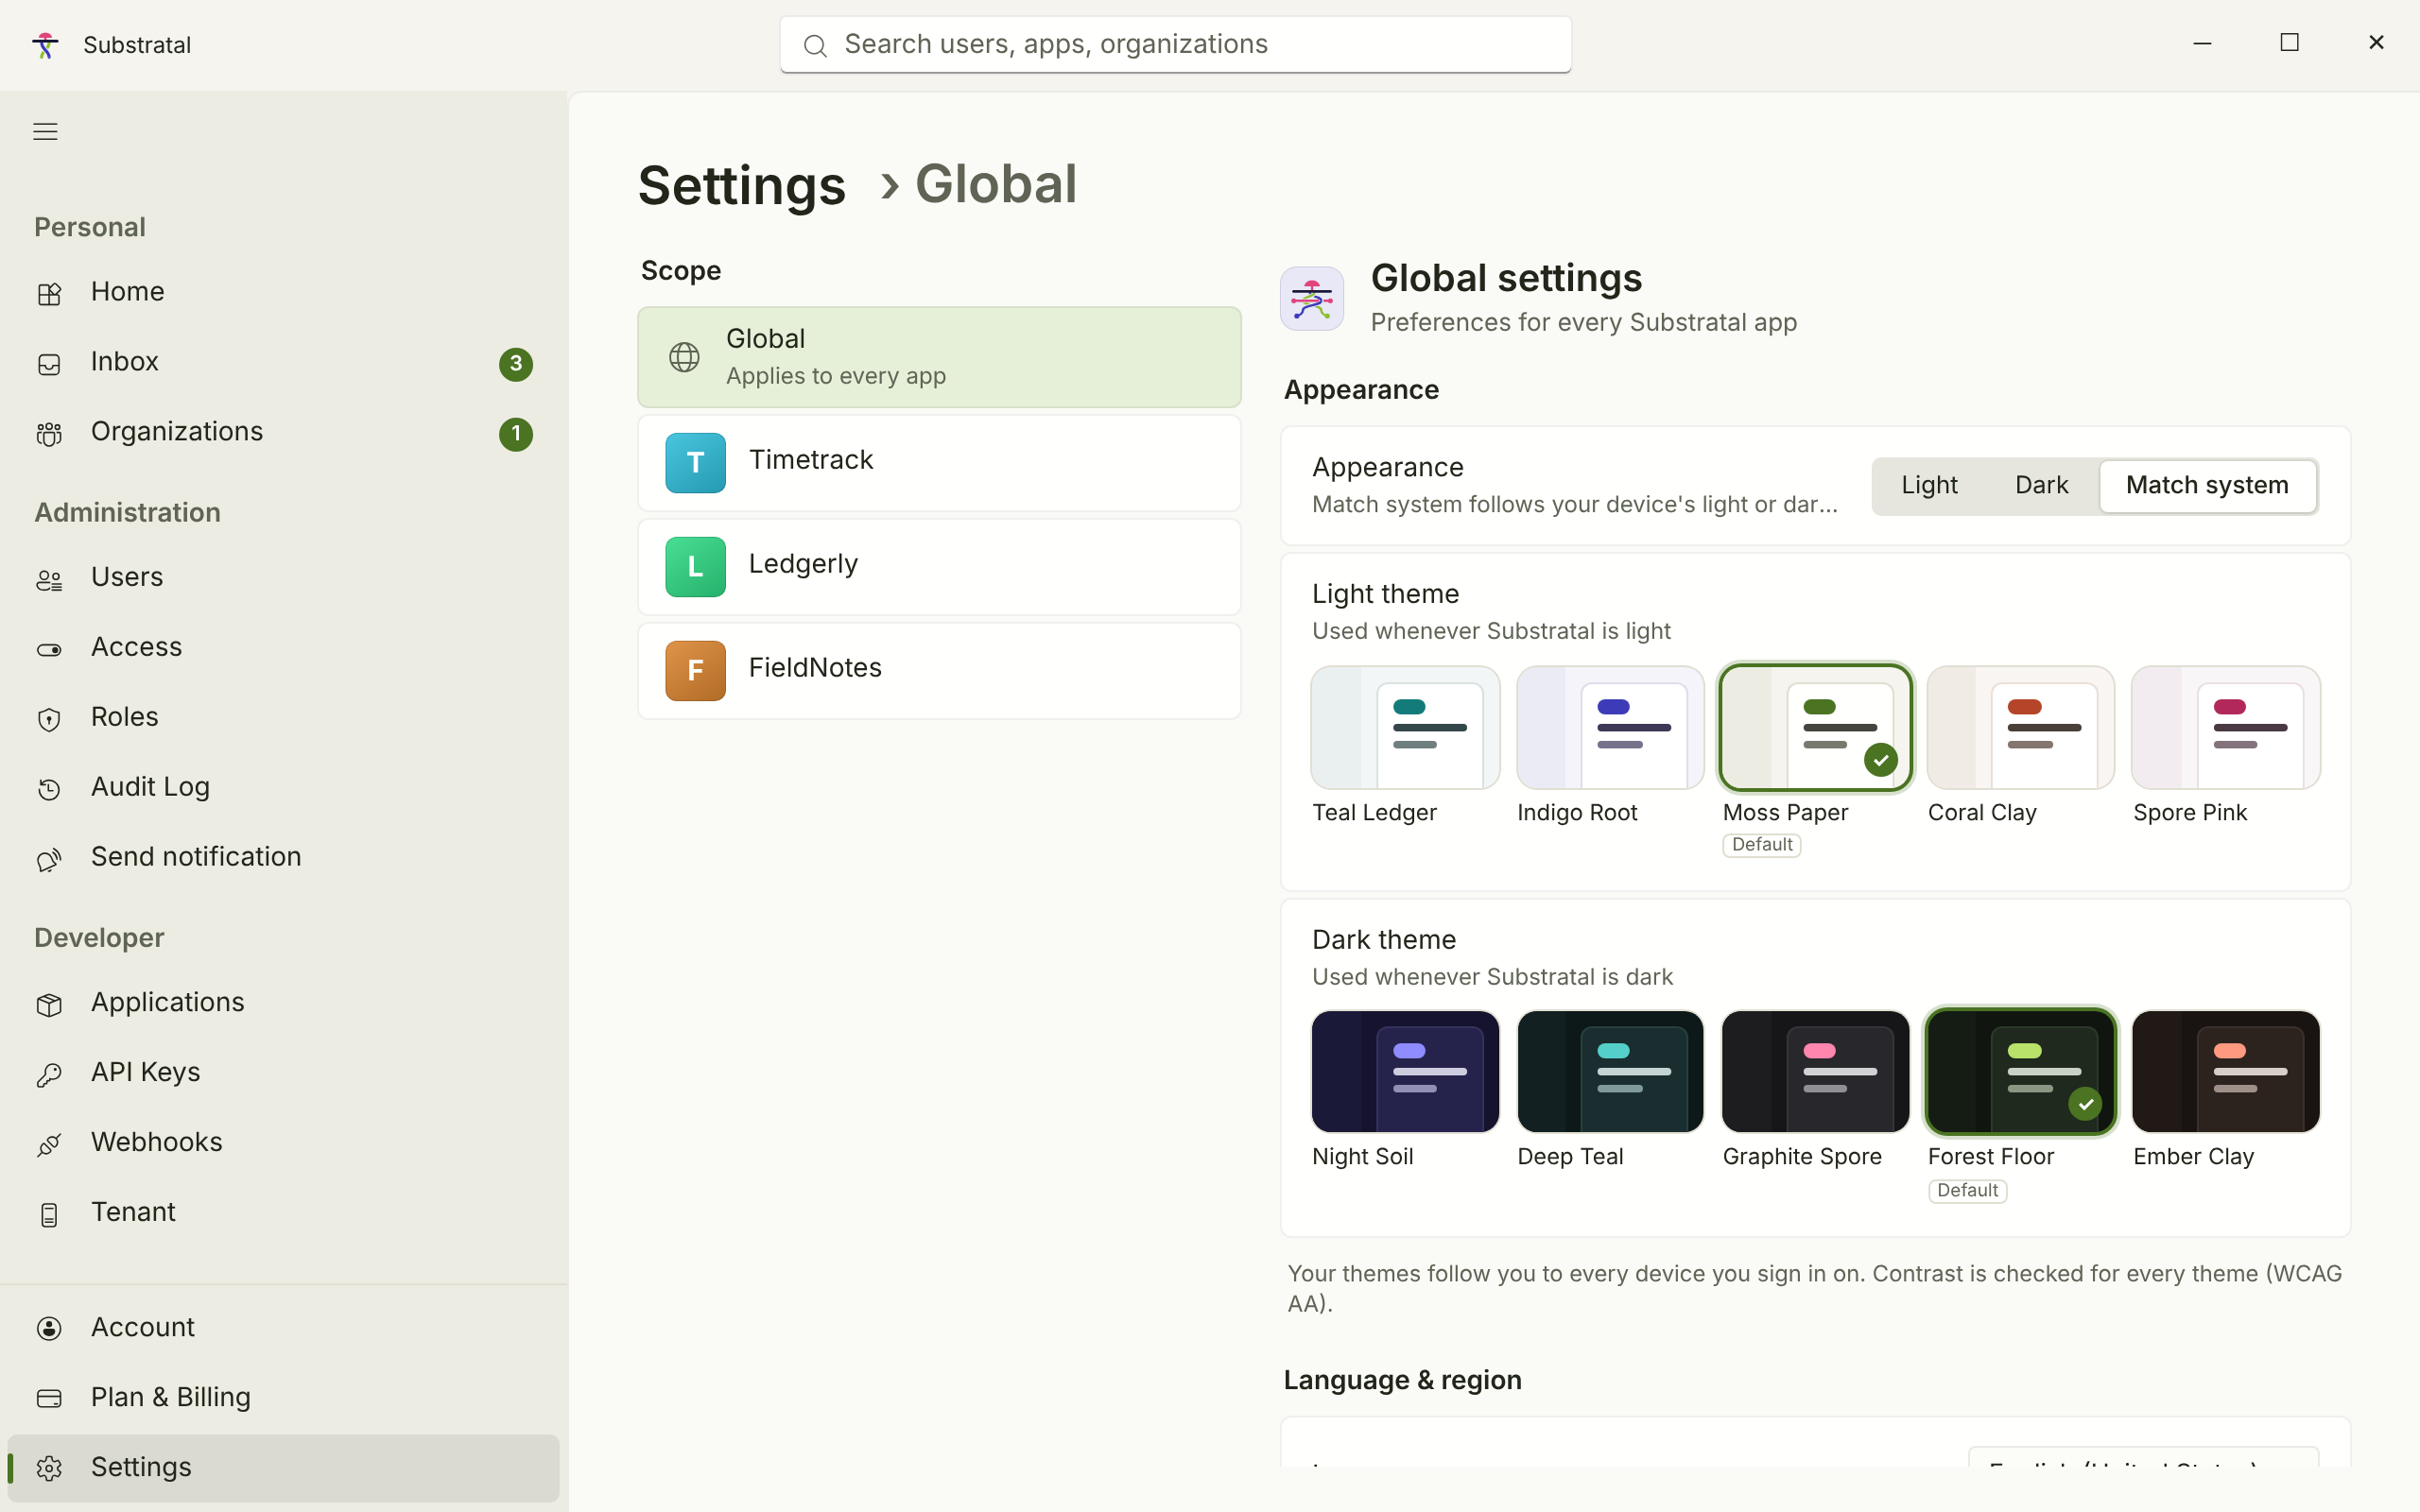Pick the Ember Clay dark theme
2420x1512 pixels.
(x=2226, y=1071)
